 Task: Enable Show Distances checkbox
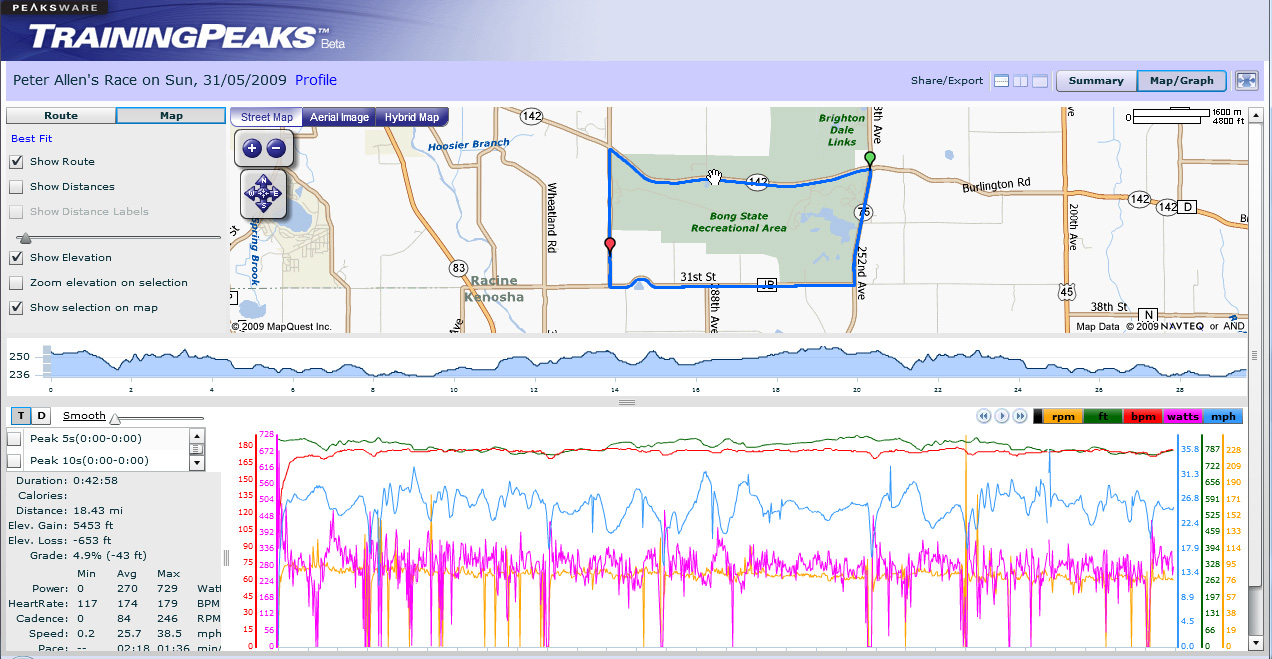click(16, 186)
